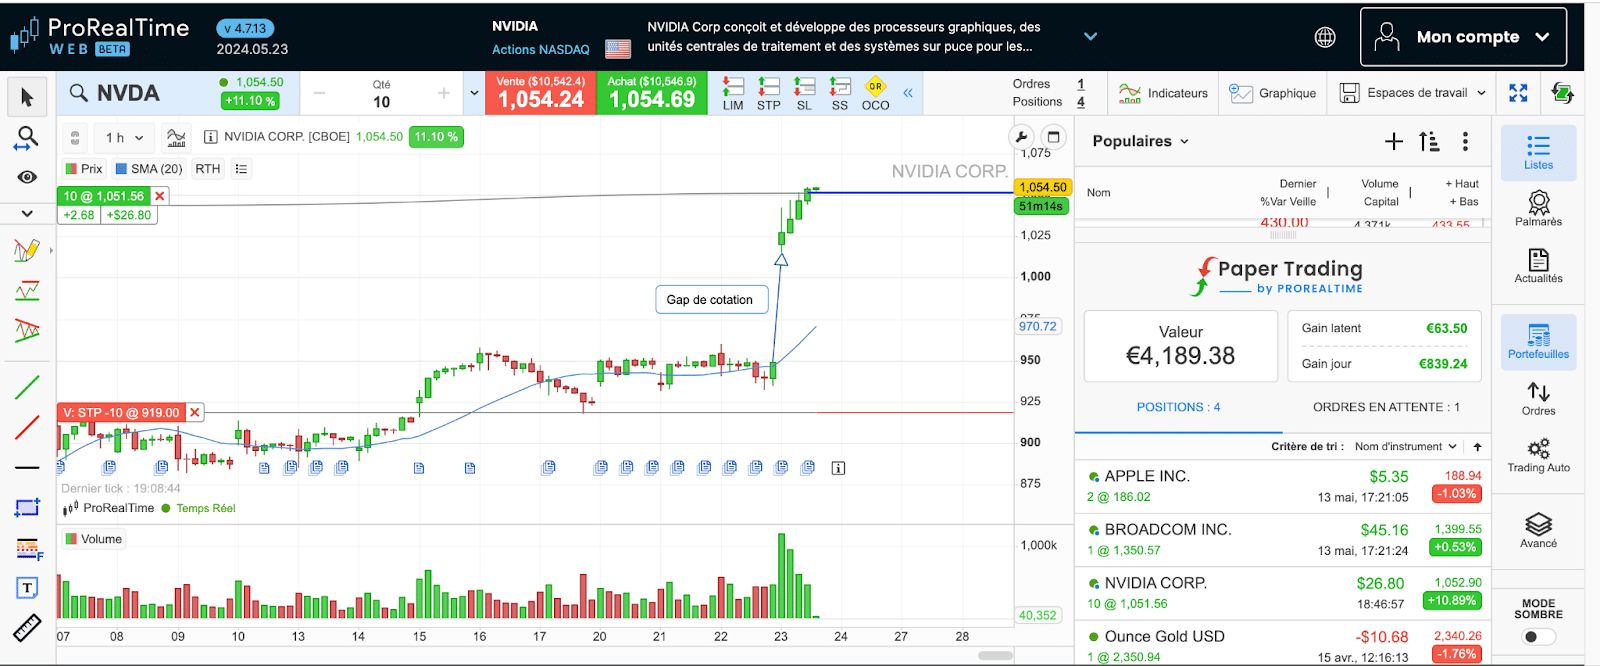Click the globe language icon

(1325, 37)
